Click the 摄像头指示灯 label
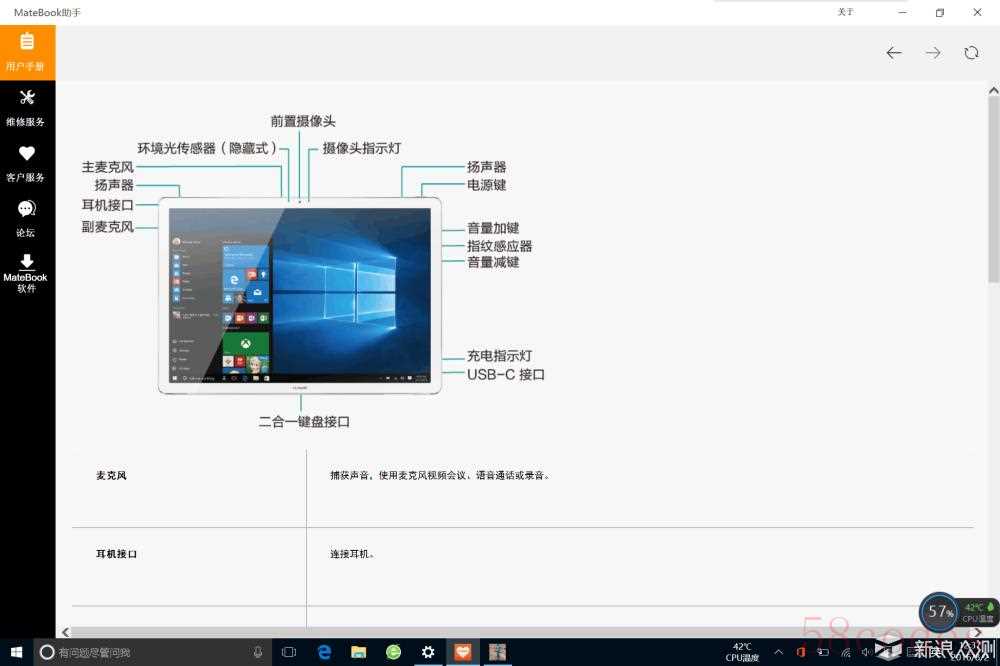This screenshot has height=666, width=1000. click(x=362, y=148)
